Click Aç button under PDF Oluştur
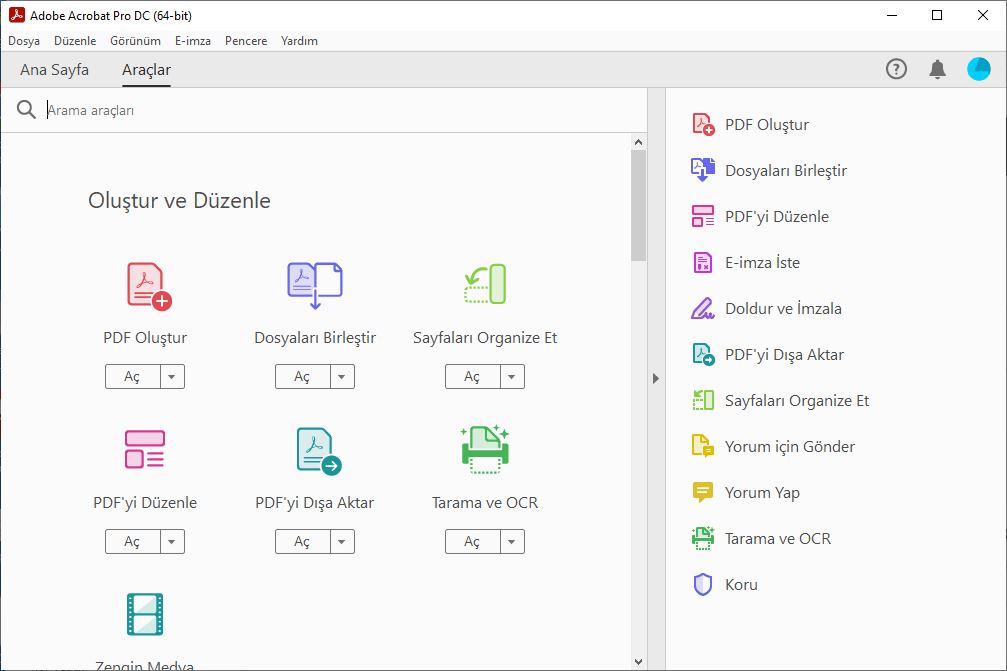This screenshot has height=671, width=1007. click(133, 376)
